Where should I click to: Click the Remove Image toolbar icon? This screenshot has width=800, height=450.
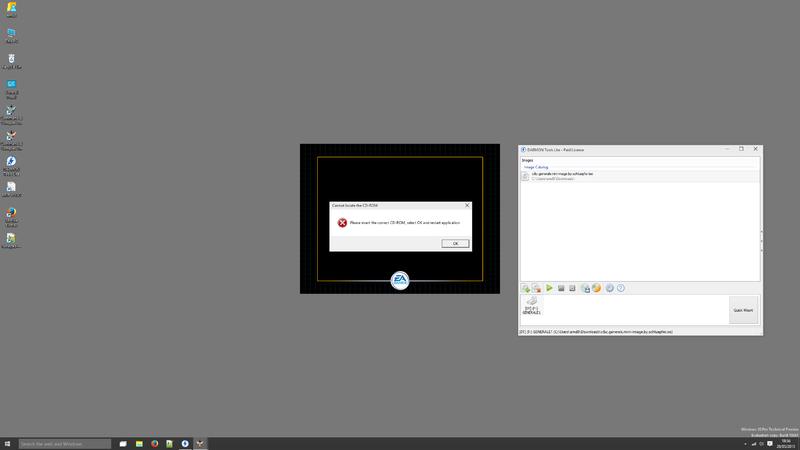(x=537, y=288)
